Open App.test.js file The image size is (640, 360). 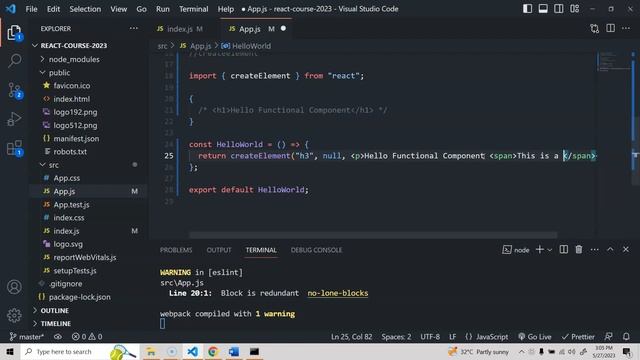pyautogui.click(x=71, y=204)
